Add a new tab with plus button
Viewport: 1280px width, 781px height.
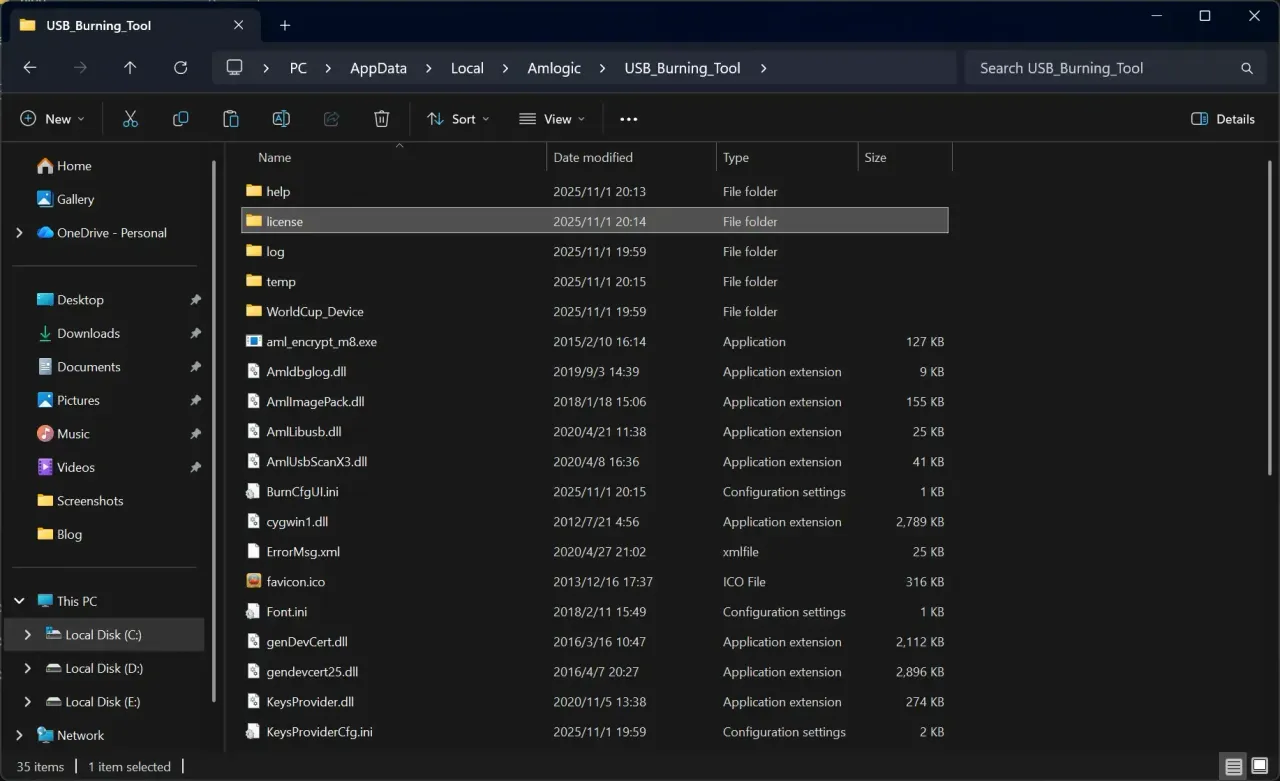coord(285,25)
